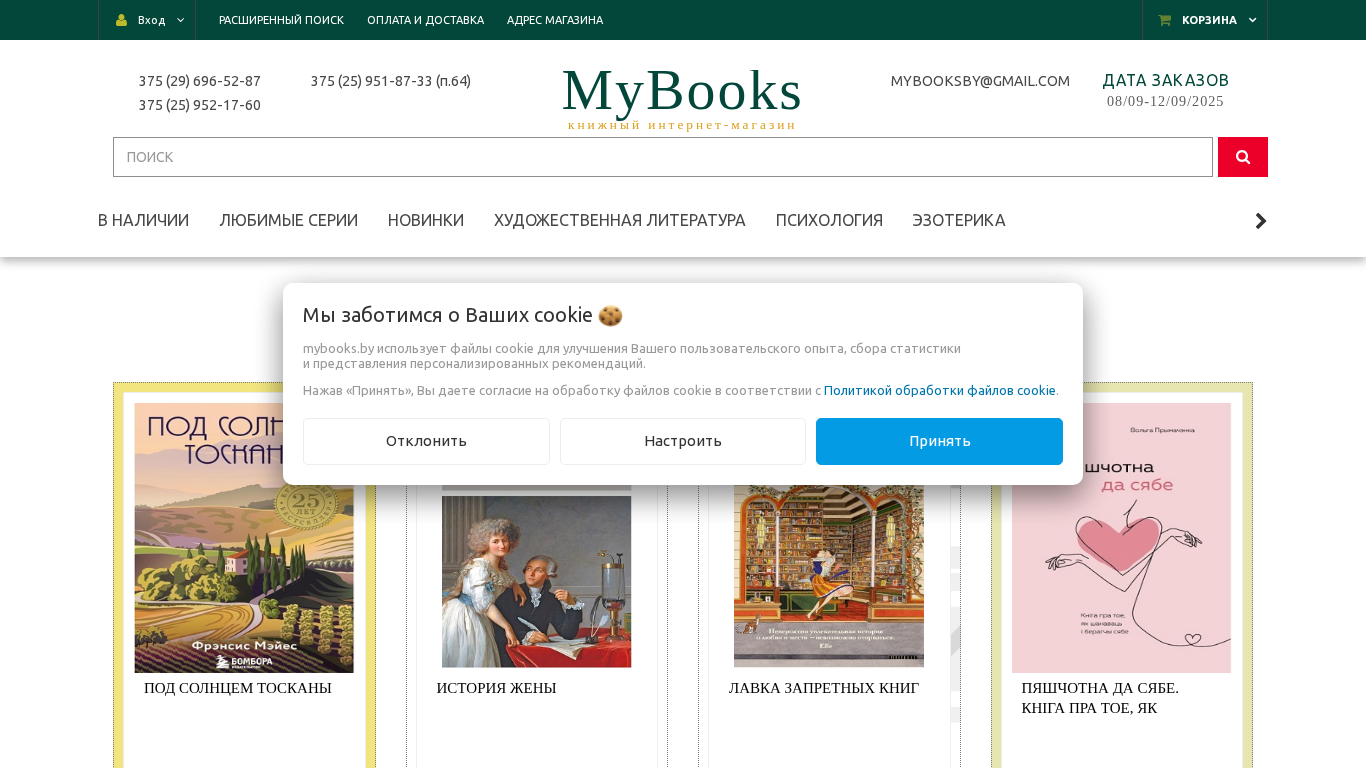Image resolution: width=1366 pixels, height=768 pixels.
Task: Open Адрес магазина page
Action: (x=555, y=20)
